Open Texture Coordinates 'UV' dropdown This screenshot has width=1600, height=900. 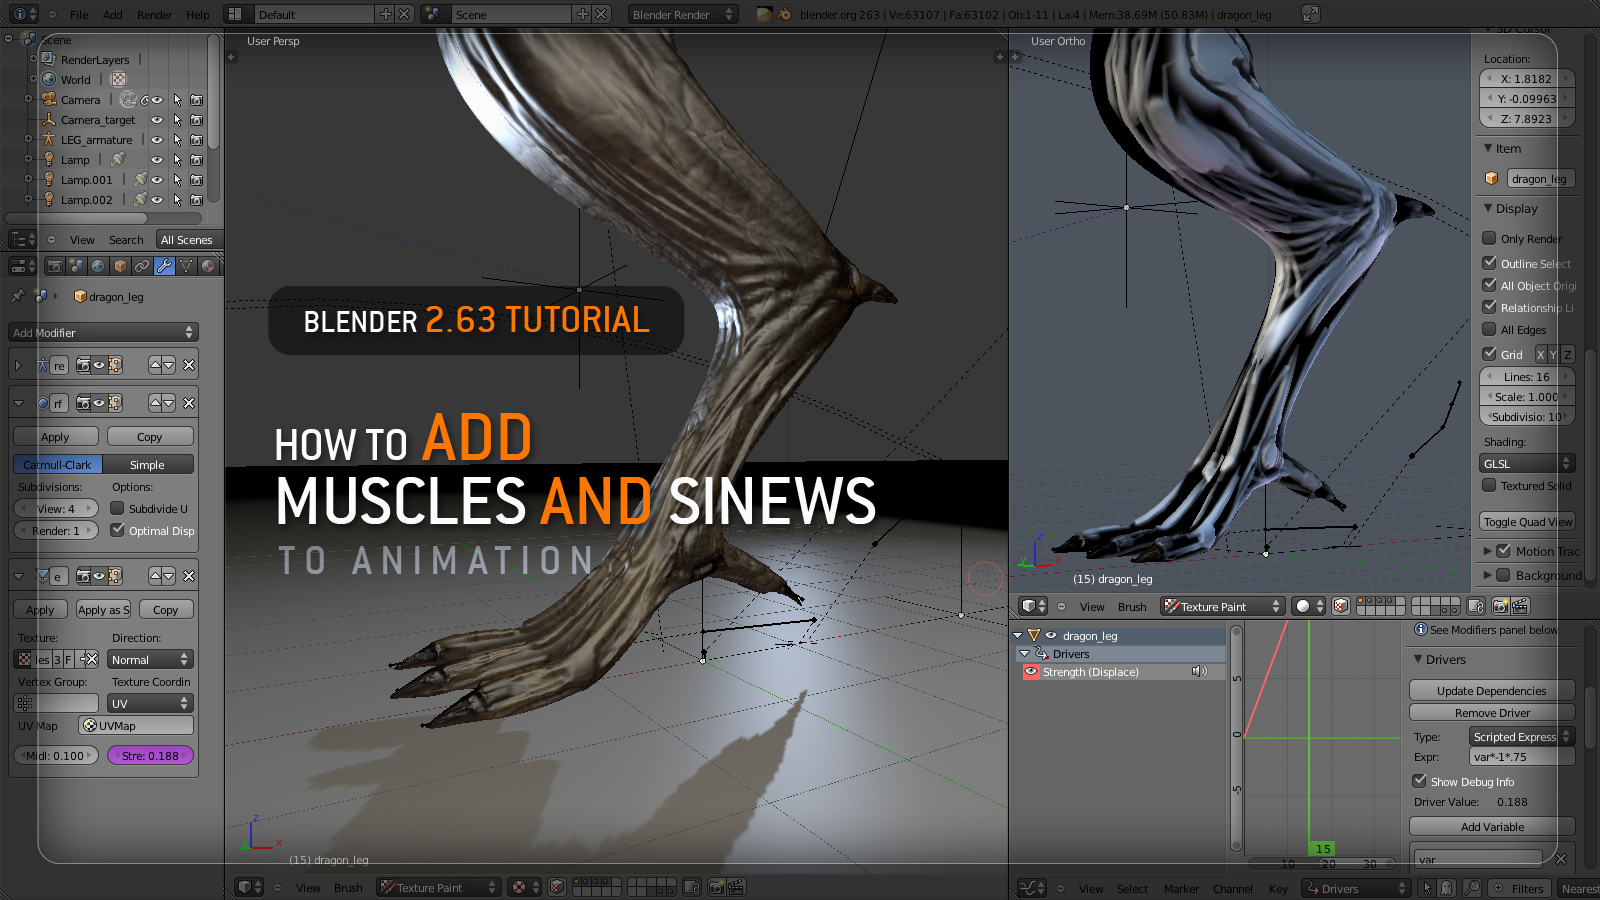[150, 703]
